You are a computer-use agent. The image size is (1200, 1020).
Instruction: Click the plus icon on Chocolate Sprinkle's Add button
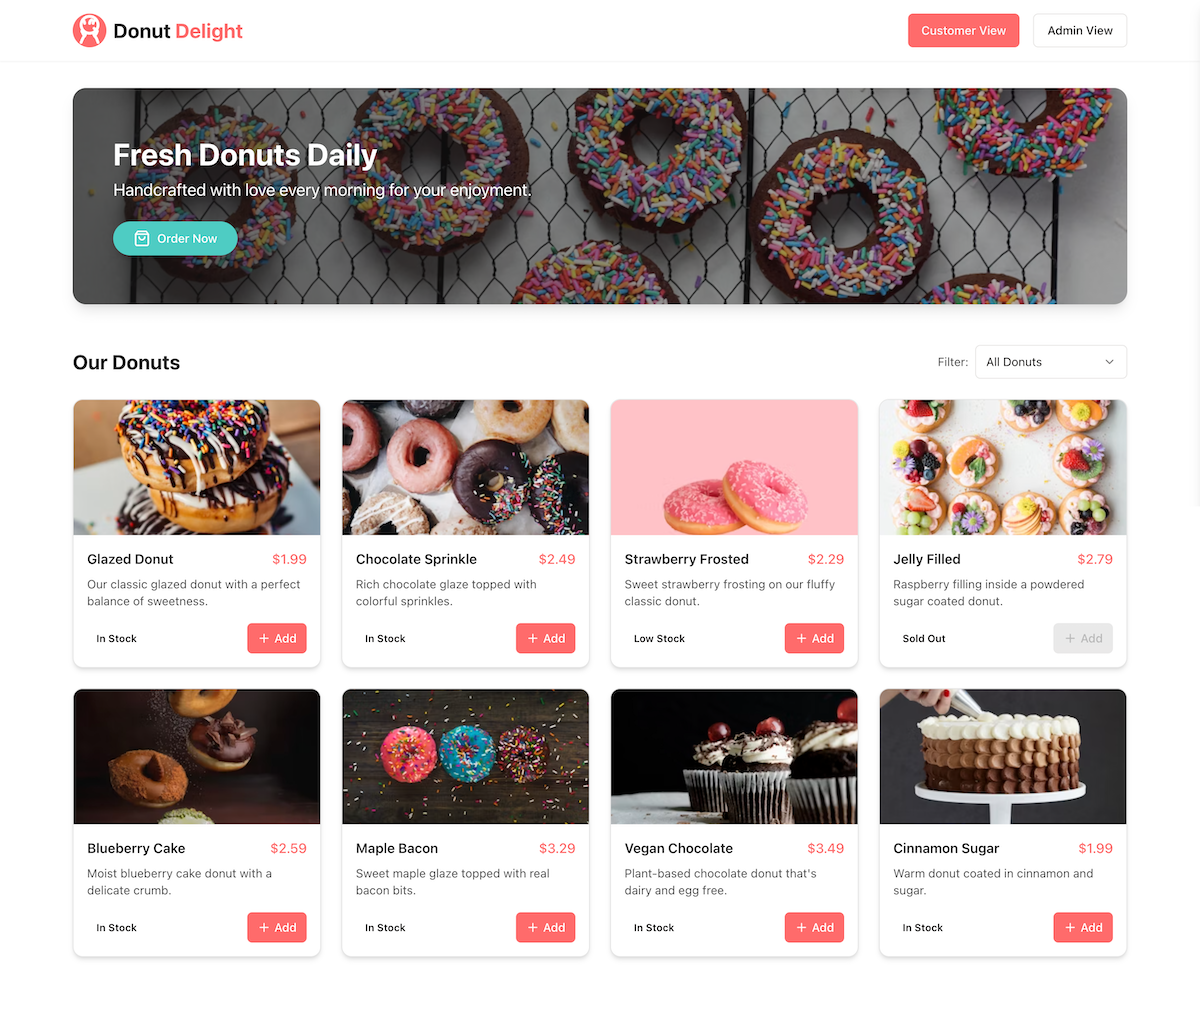[533, 638]
